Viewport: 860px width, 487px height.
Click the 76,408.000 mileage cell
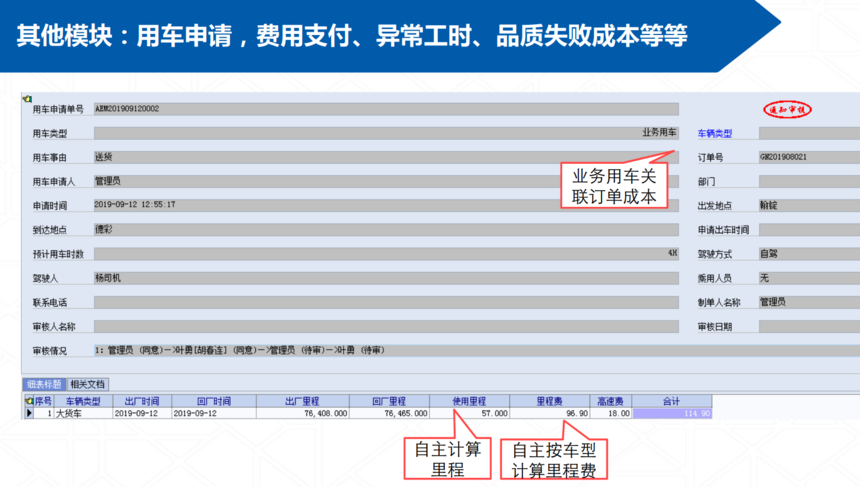click(x=302, y=414)
